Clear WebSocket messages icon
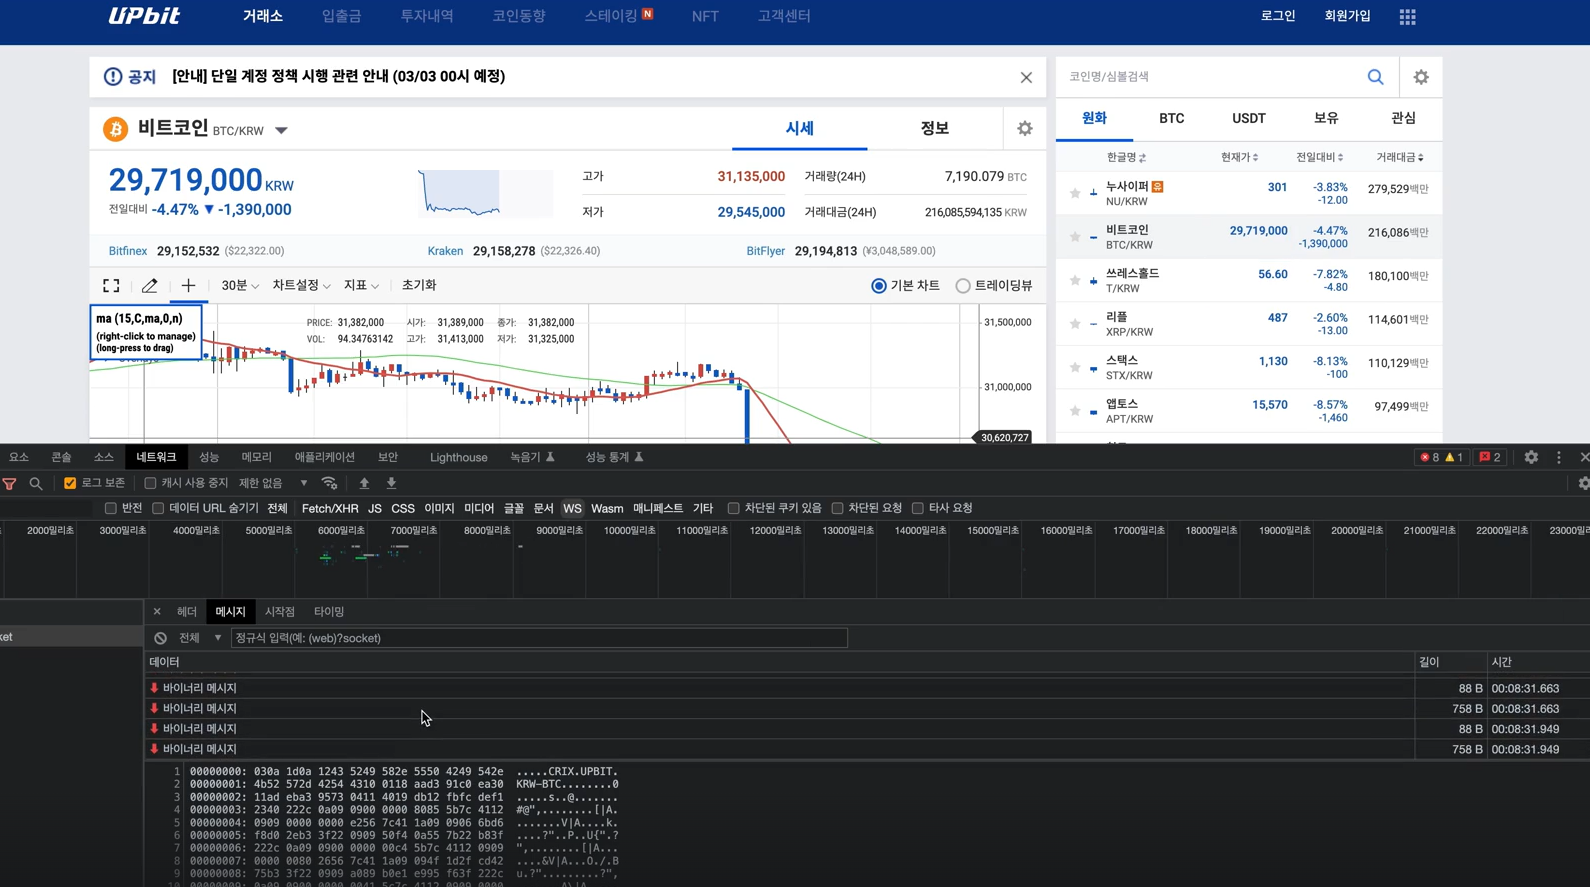1590x887 pixels. click(x=160, y=638)
